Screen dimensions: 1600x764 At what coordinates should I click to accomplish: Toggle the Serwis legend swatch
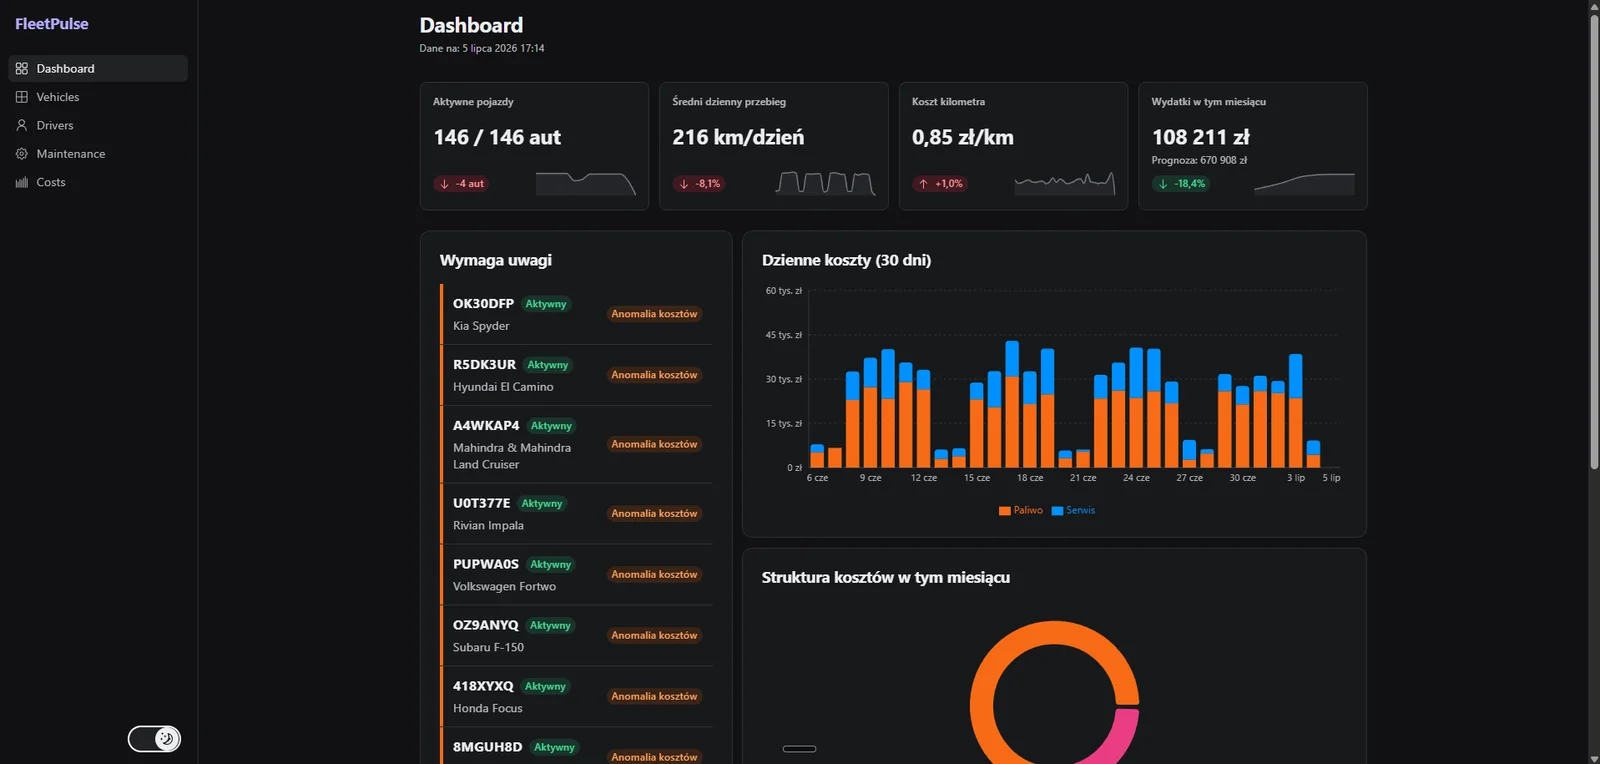[1057, 511]
